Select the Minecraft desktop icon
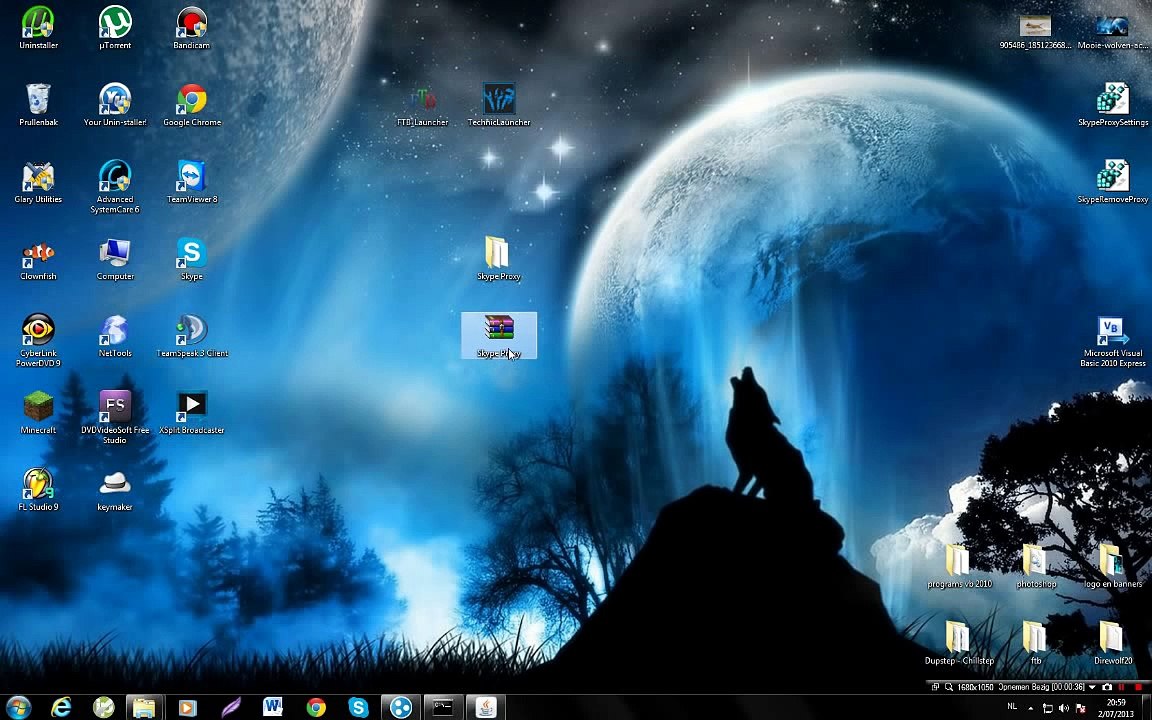 tap(38, 413)
